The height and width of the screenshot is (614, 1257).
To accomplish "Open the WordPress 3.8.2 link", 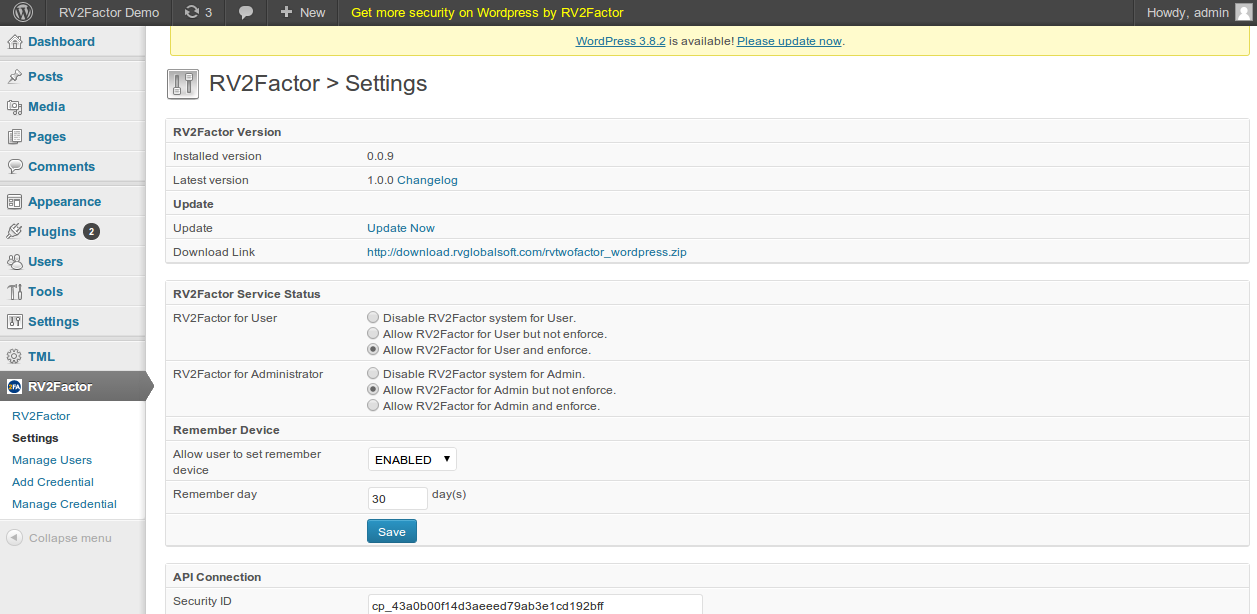I will (621, 41).
